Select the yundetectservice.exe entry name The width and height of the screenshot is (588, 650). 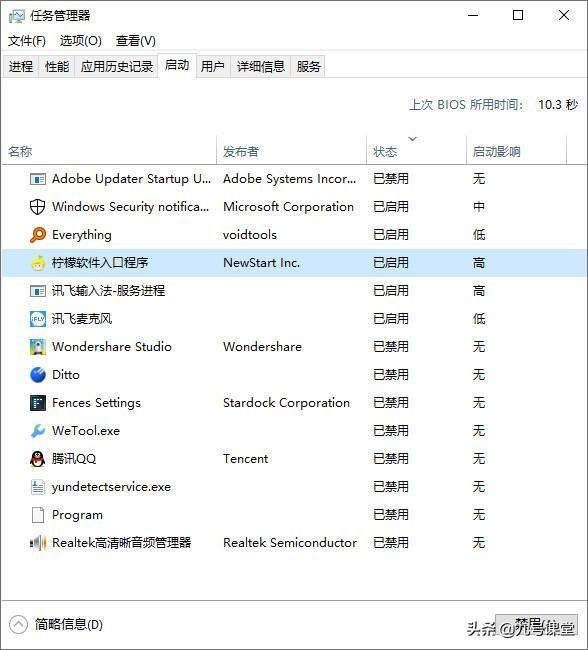tap(111, 487)
